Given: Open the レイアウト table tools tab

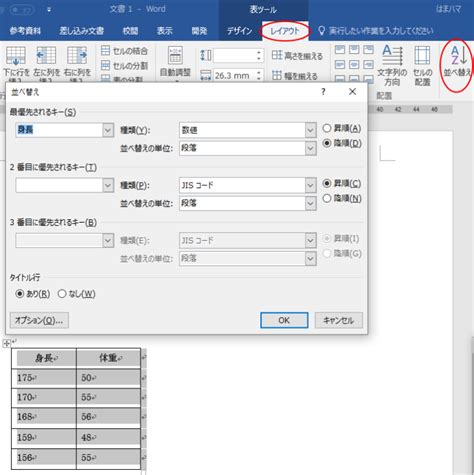Looking at the screenshot, I should (x=285, y=31).
